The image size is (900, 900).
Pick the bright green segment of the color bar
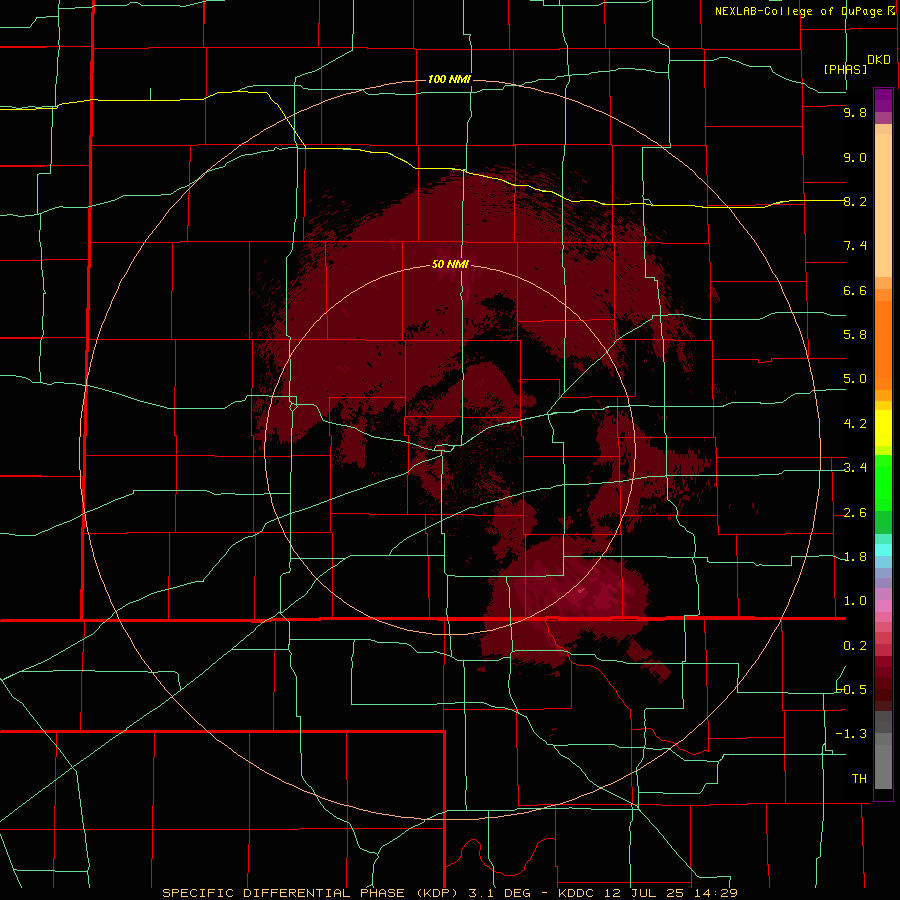[x=883, y=482]
